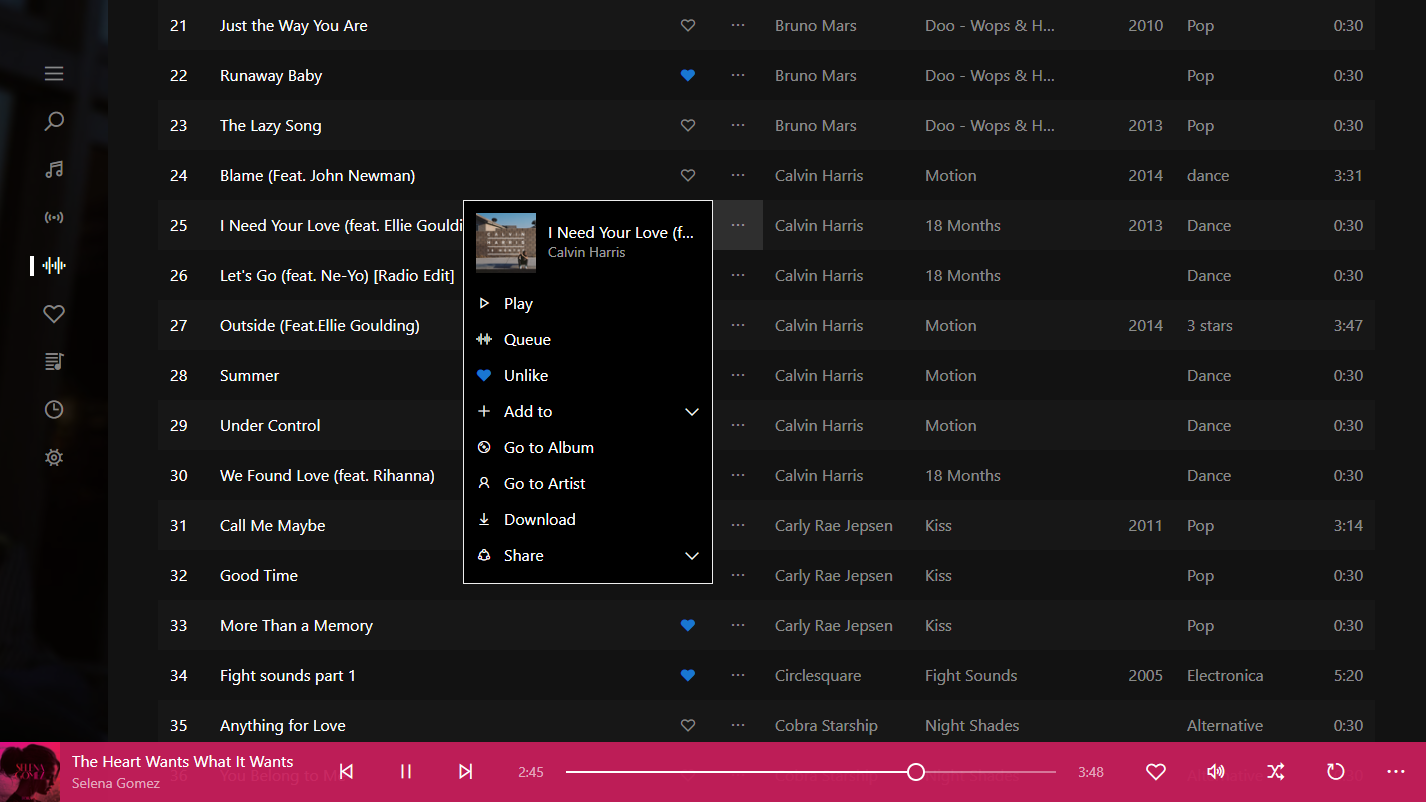Select Go to Album in context menu
The height and width of the screenshot is (802, 1426).
[549, 447]
